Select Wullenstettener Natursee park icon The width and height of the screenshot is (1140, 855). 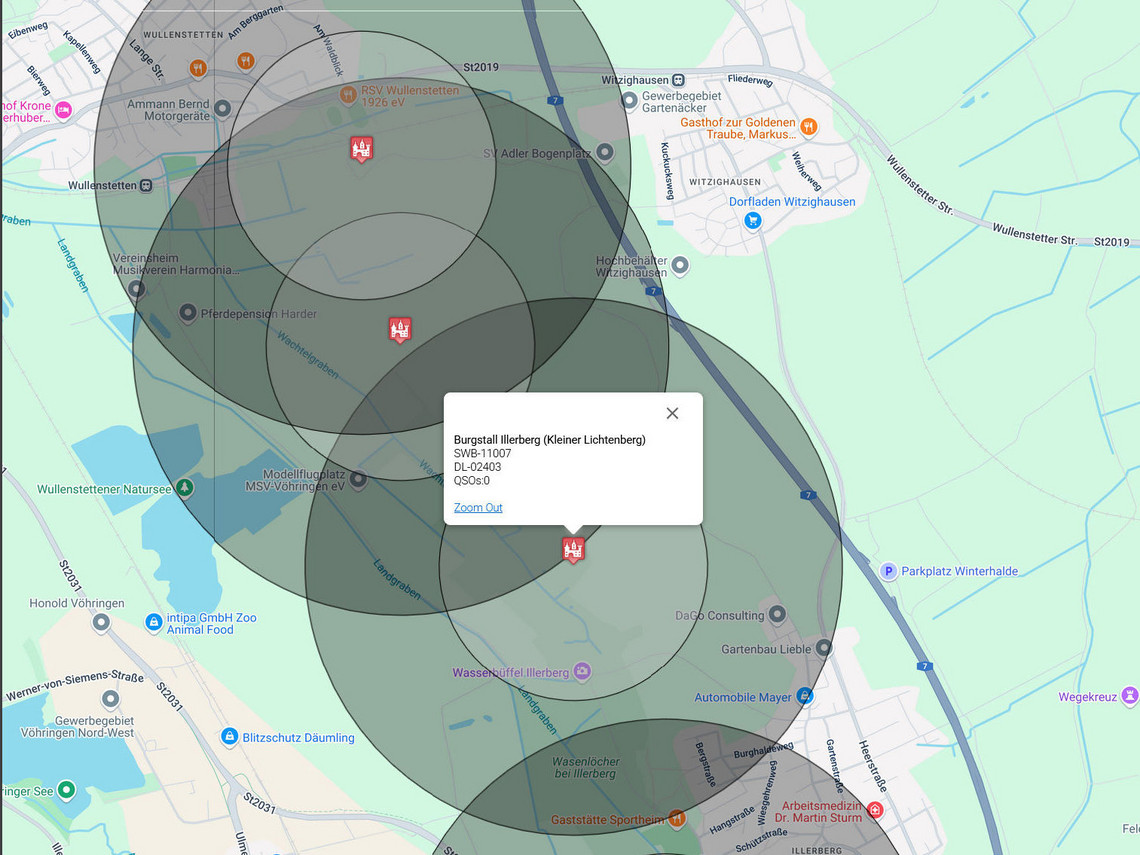(x=185, y=487)
